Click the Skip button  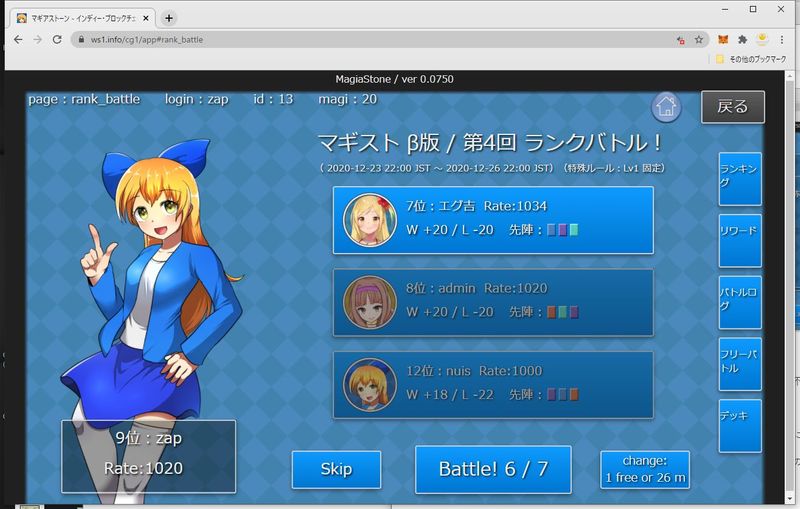(336, 469)
